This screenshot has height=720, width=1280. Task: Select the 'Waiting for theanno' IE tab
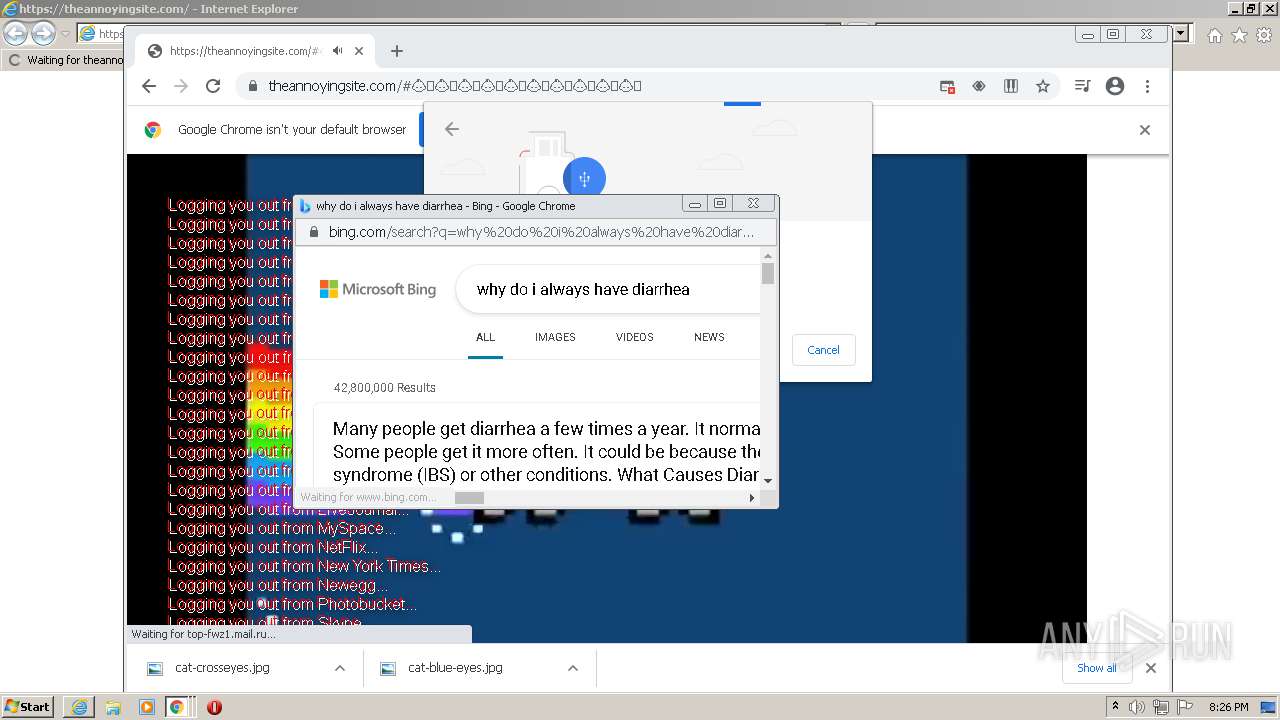pos(65,60)
